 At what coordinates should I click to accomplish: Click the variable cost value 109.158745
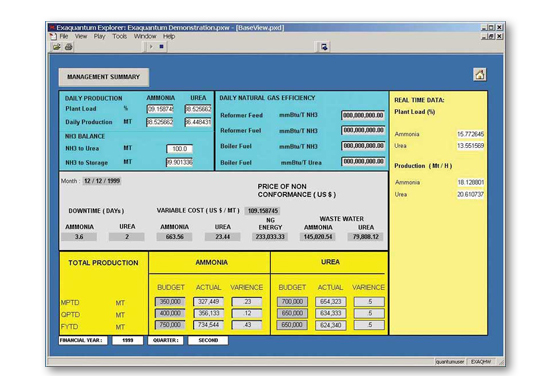[x=262, y=211]
